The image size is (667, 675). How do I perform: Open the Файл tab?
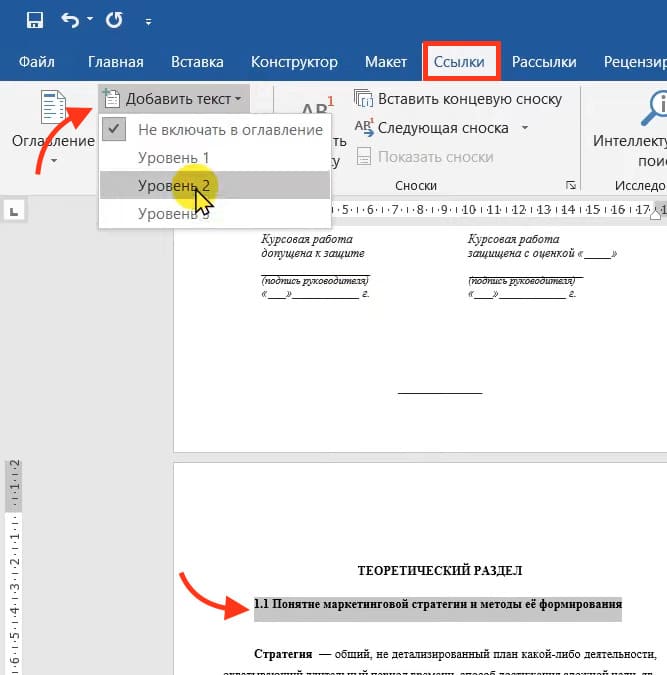[37, 62]
